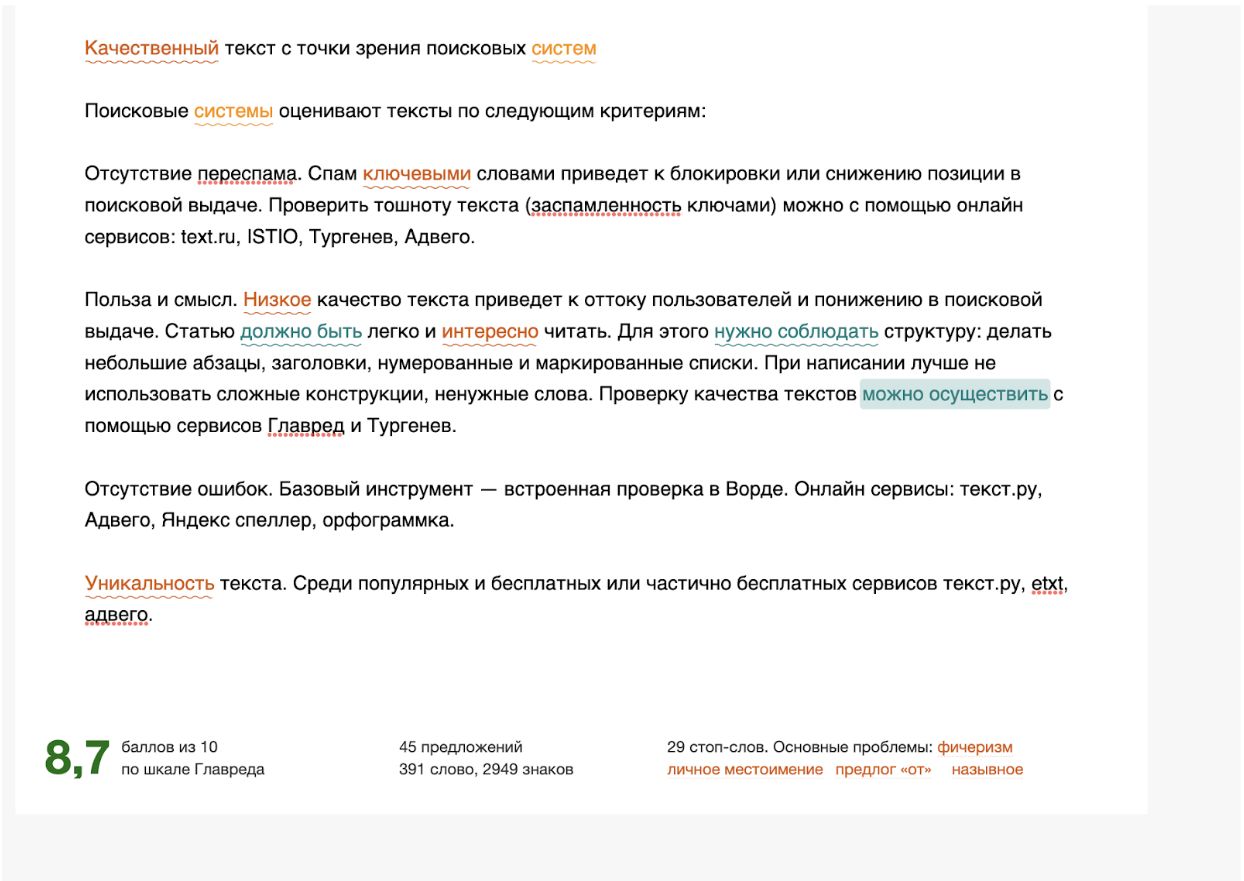The width and height of the screenshot is (1244, 881).
Task: Select the "назывное" problem link
Action: pyautogui.click(x=987, y=770)
